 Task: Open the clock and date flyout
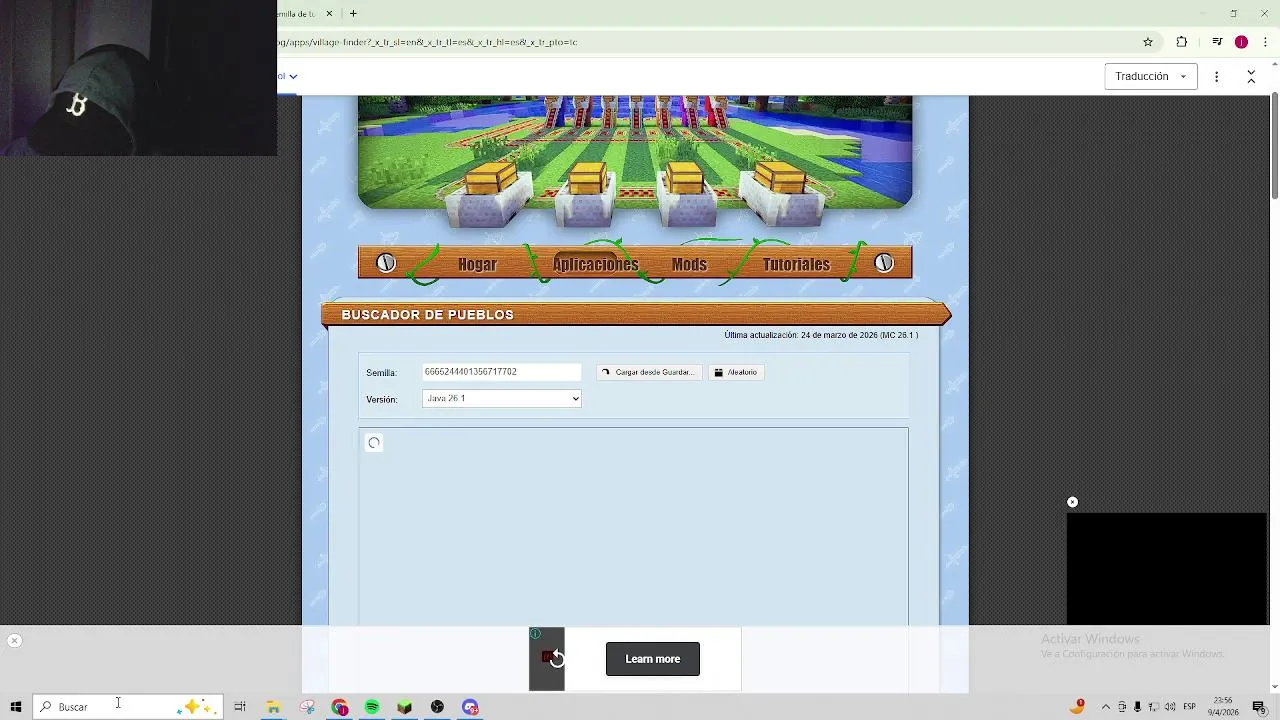point(1223,707)
